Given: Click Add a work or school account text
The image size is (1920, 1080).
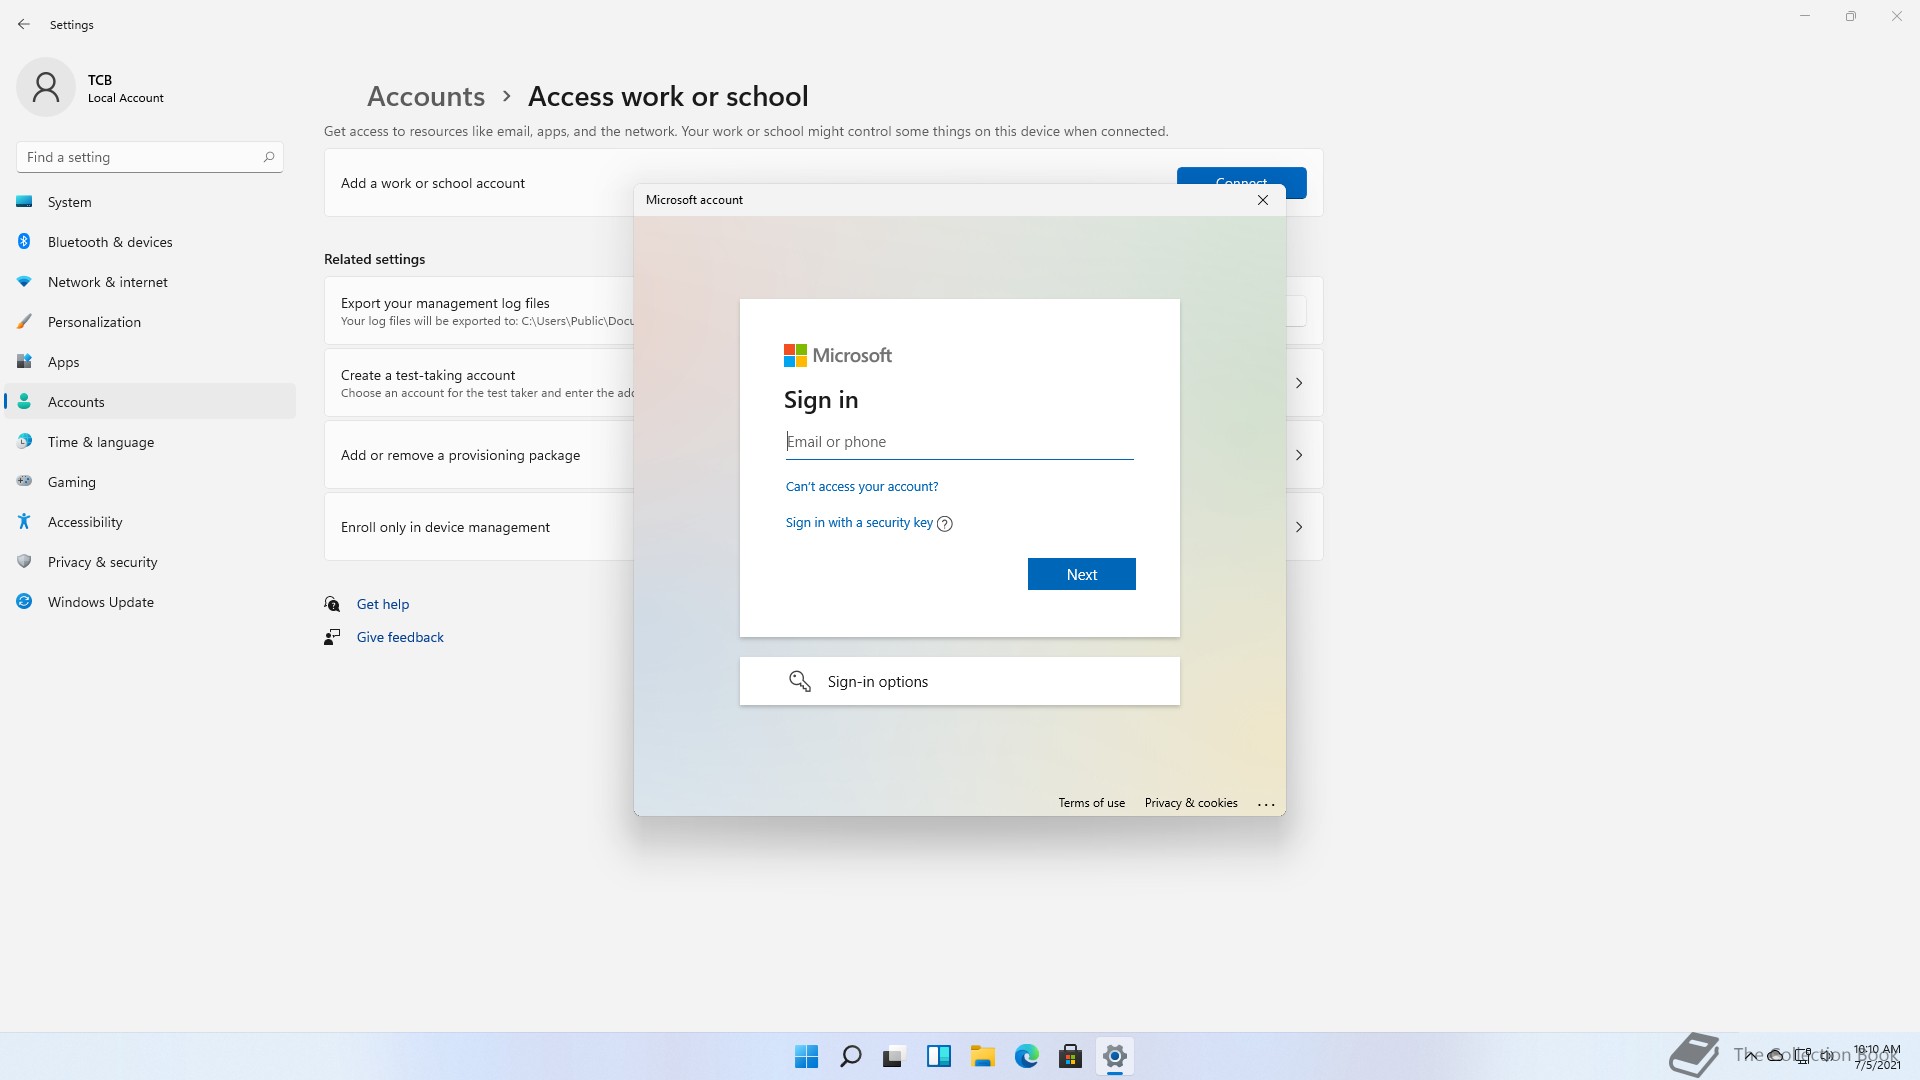Looking at the screenshot, I should point(433,183).
